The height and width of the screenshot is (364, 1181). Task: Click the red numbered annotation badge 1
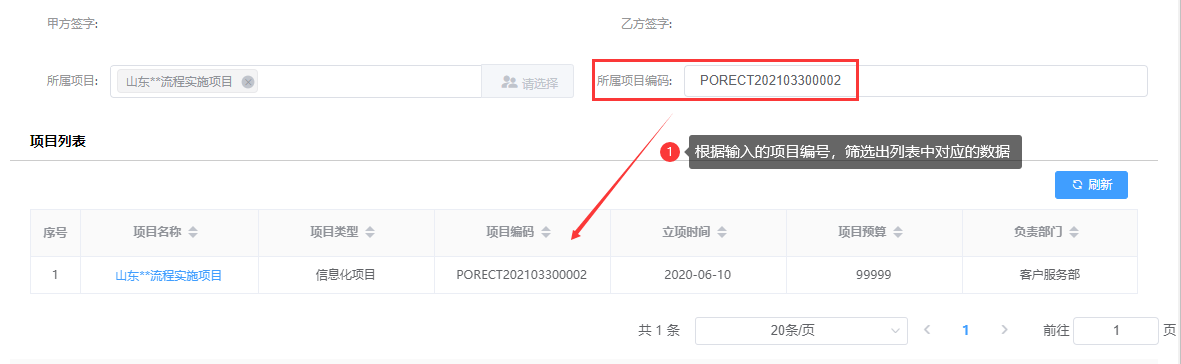[670, 151]
